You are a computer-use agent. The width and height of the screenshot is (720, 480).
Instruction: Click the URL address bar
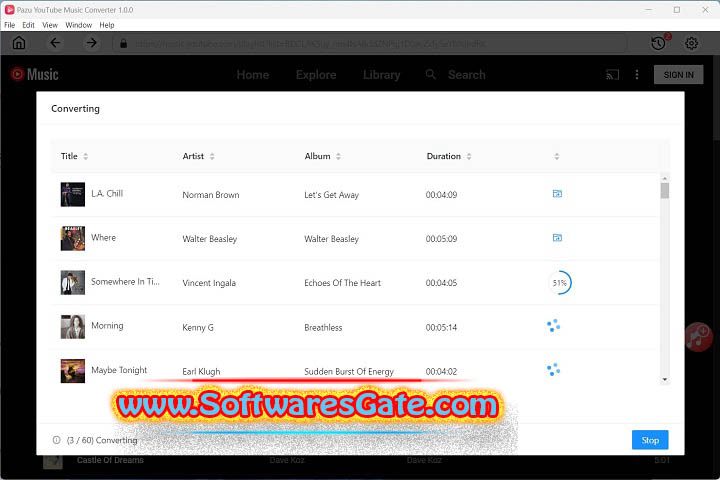click(x=370, y=44)
